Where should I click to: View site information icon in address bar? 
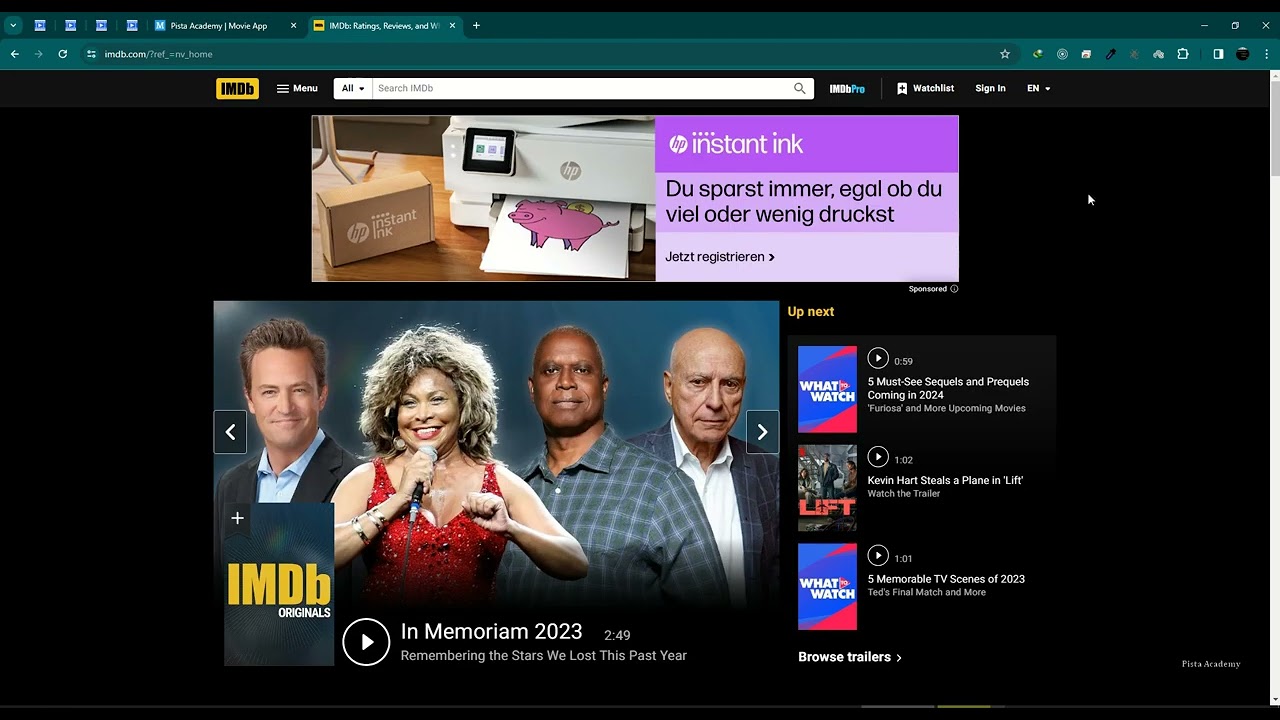coord(91,54)
